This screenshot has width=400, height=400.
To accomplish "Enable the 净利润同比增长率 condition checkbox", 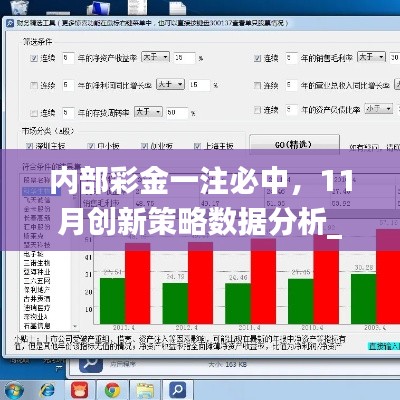I will tap(34, 86).
